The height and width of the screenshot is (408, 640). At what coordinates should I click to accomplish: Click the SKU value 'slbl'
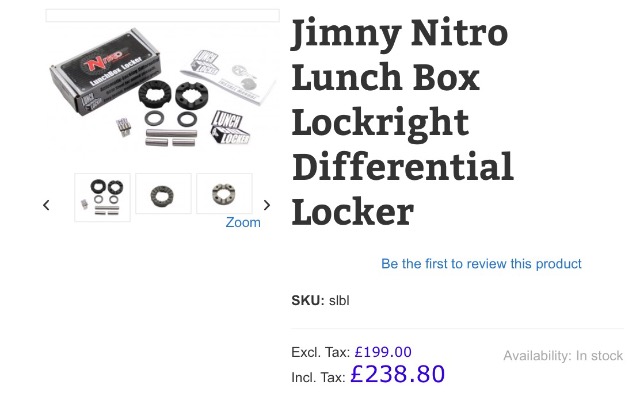(x=339, y=300)
